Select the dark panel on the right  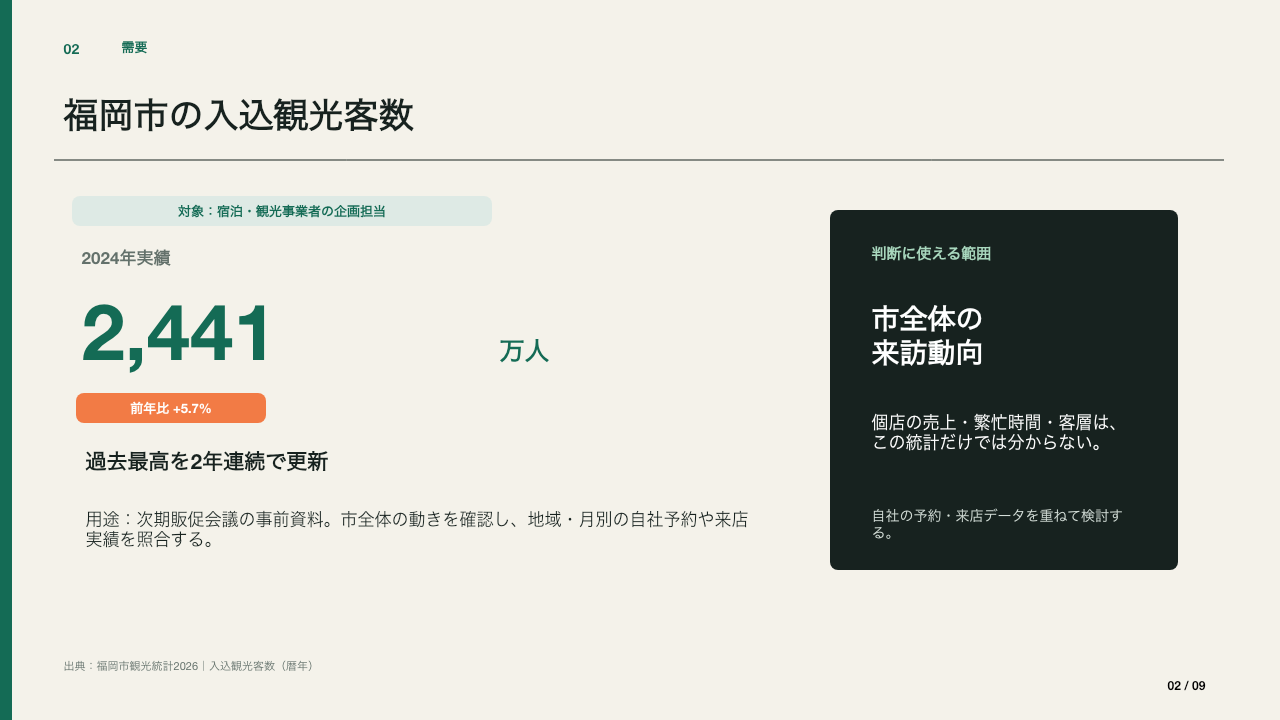click(x=1004, y=390)
